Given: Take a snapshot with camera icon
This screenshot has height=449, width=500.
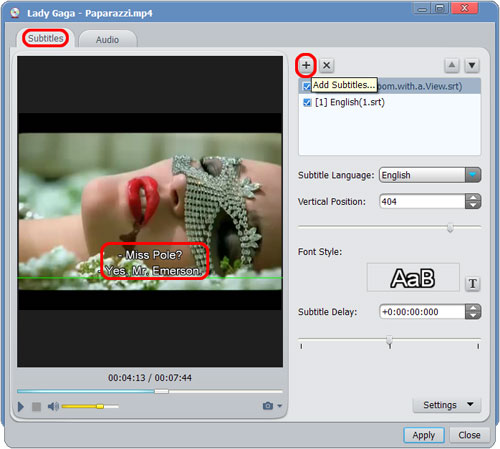Looking at the screenshot, I should tap(268, 406).
